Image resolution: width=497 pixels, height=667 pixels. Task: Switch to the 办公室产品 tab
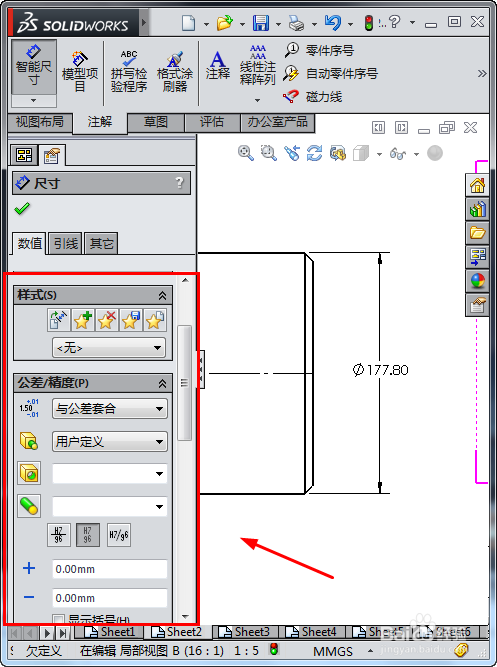click(x=277, y=122)
